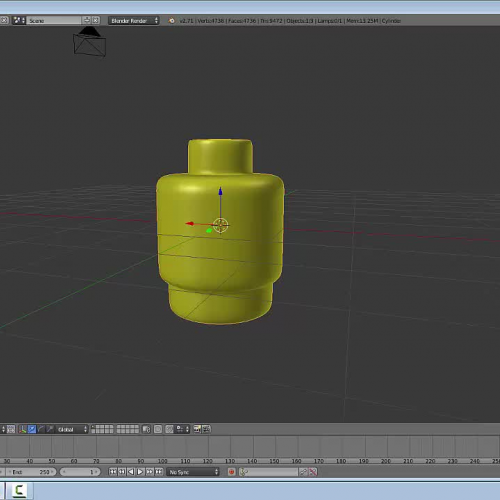This screenshot has height=500, width=500.
Task: Open the No Sync playback dropdown
Action: 193,472
